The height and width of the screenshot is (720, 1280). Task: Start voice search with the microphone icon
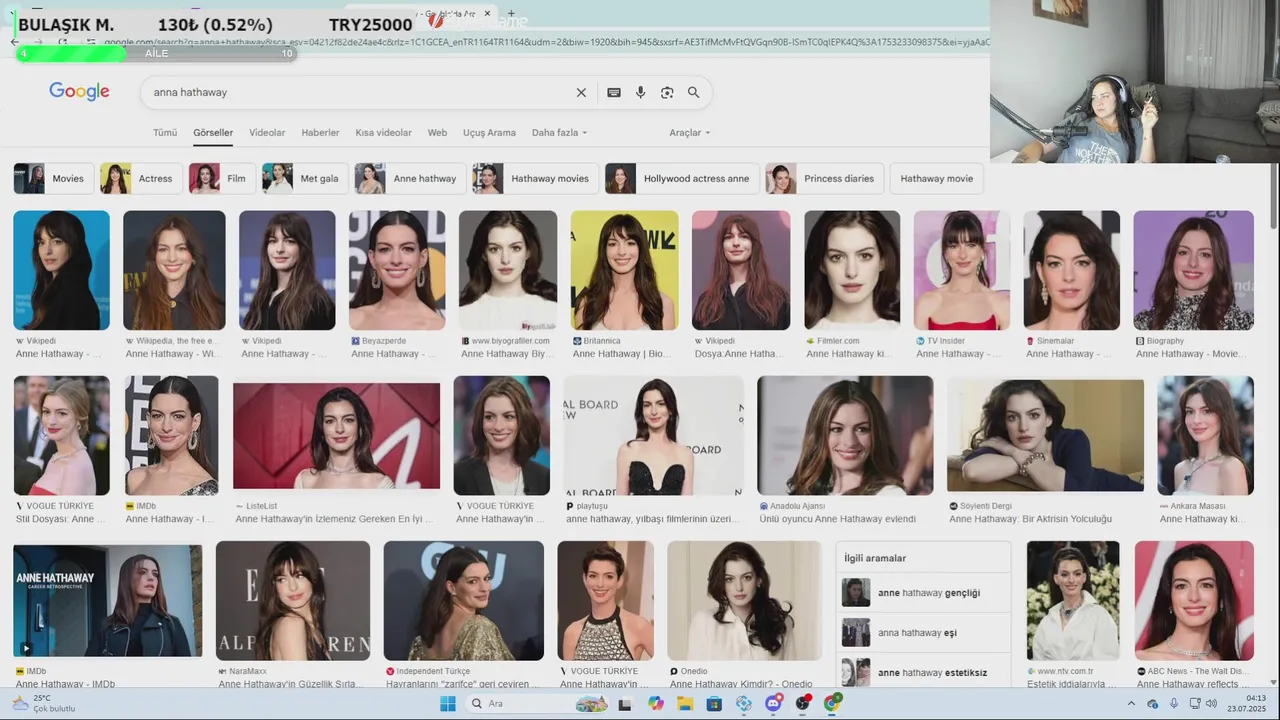pos(641,92)
